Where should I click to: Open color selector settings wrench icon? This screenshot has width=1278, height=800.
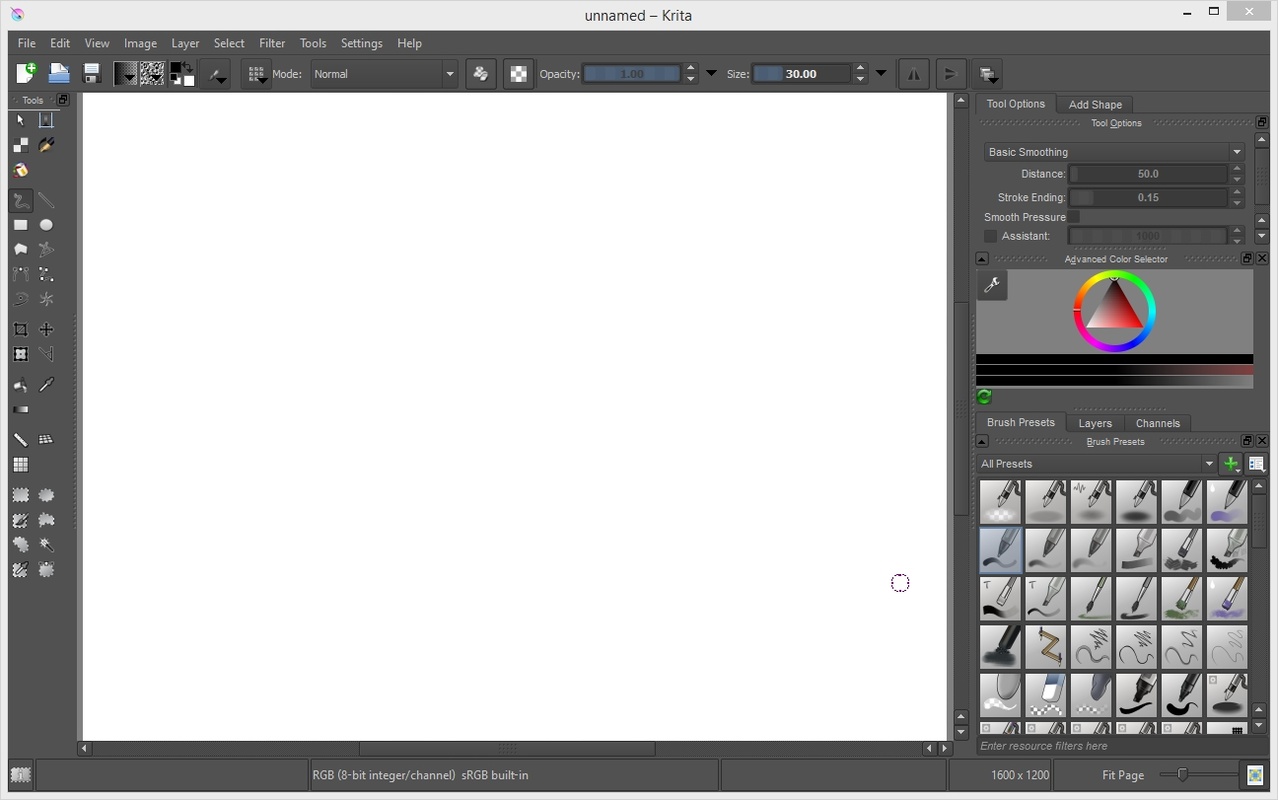tap(992, 286)
